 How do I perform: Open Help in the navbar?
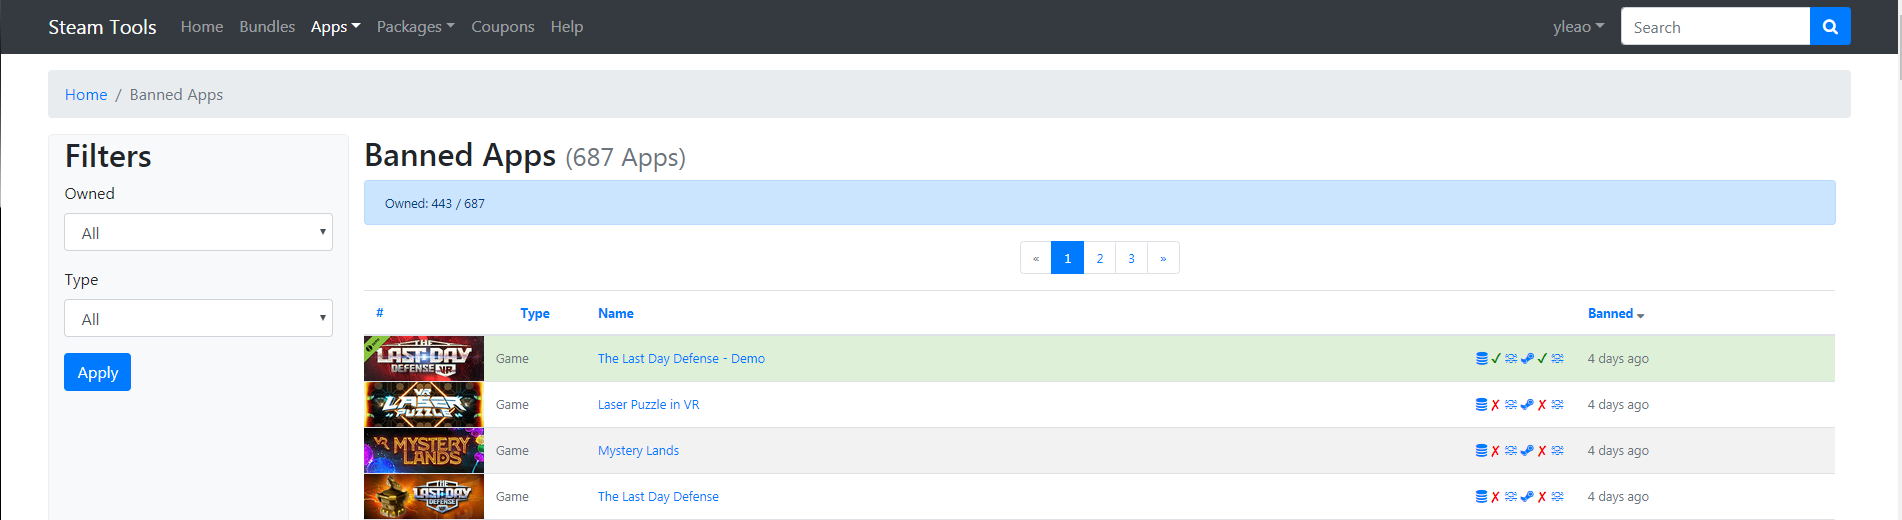pyautogui.click(x=567, y=27)
